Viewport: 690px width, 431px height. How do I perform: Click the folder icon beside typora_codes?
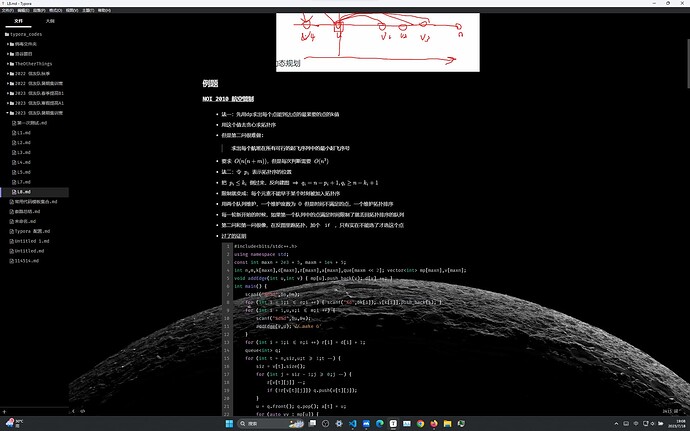(x=7, y=34)
